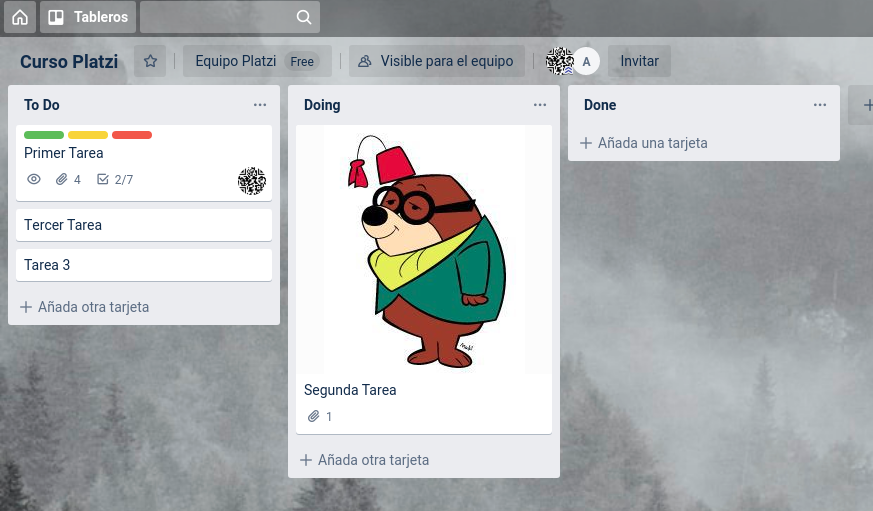
Task: Open the Done list actions menu
Action: coord(820,105)
